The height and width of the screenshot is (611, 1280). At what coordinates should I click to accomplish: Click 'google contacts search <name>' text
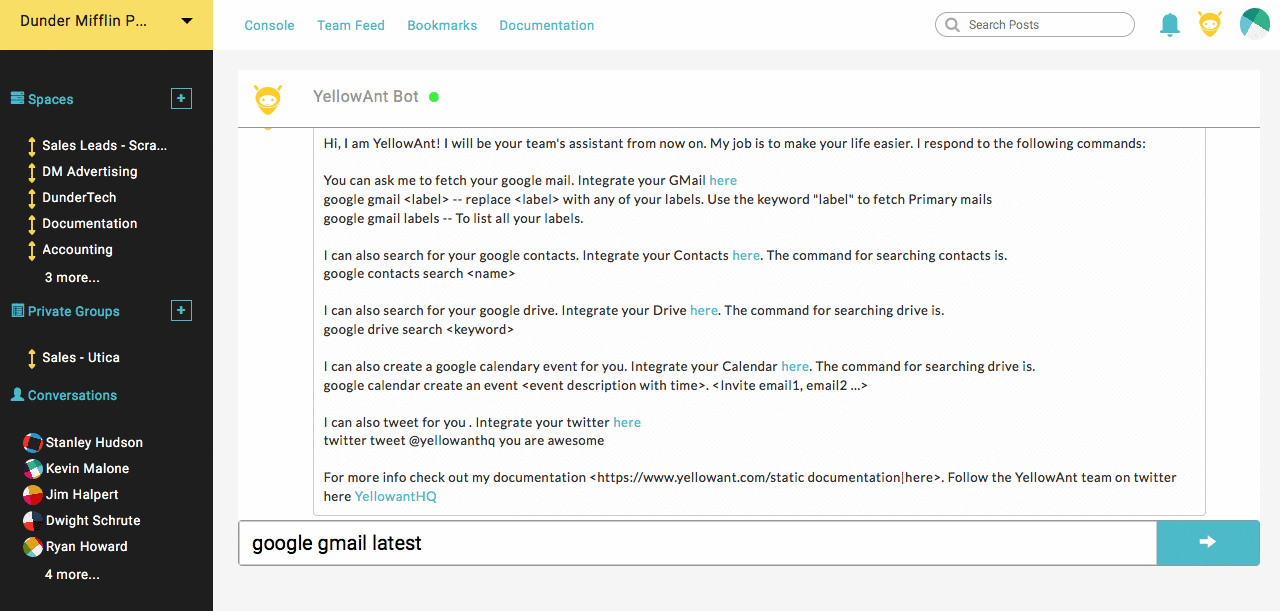(419, 273)
